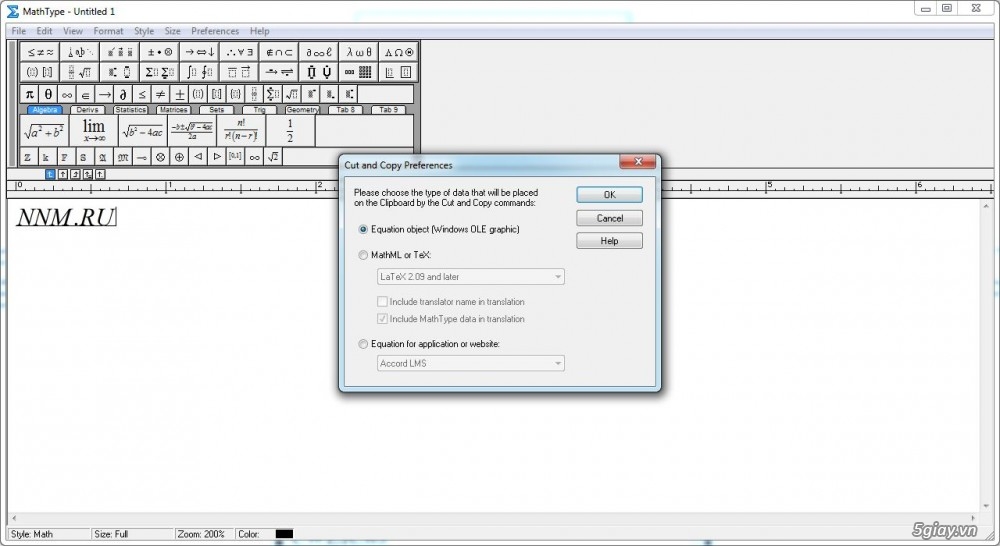The height and width of the screenshot is (546, 1000).
Task: Insert the circled times symbol in bottom bar
Action: pos(161,157)
